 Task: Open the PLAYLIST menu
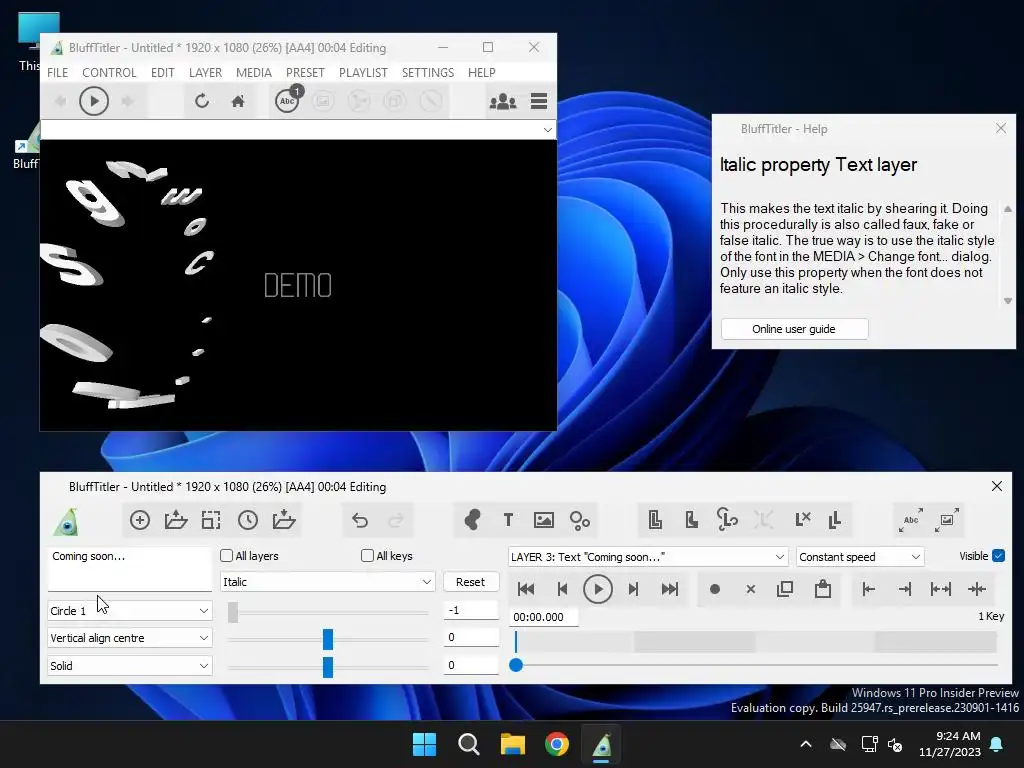tap(363, 72)
